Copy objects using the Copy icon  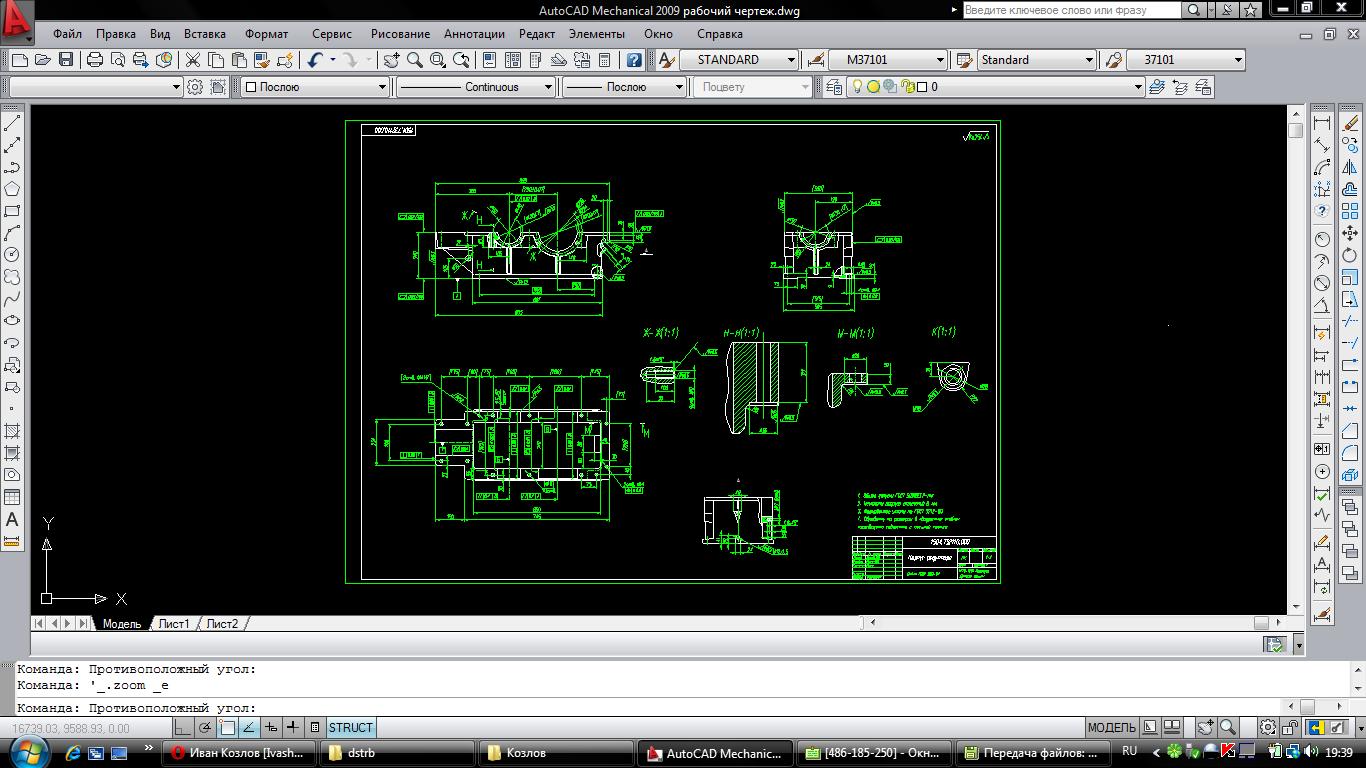[216, 60]
